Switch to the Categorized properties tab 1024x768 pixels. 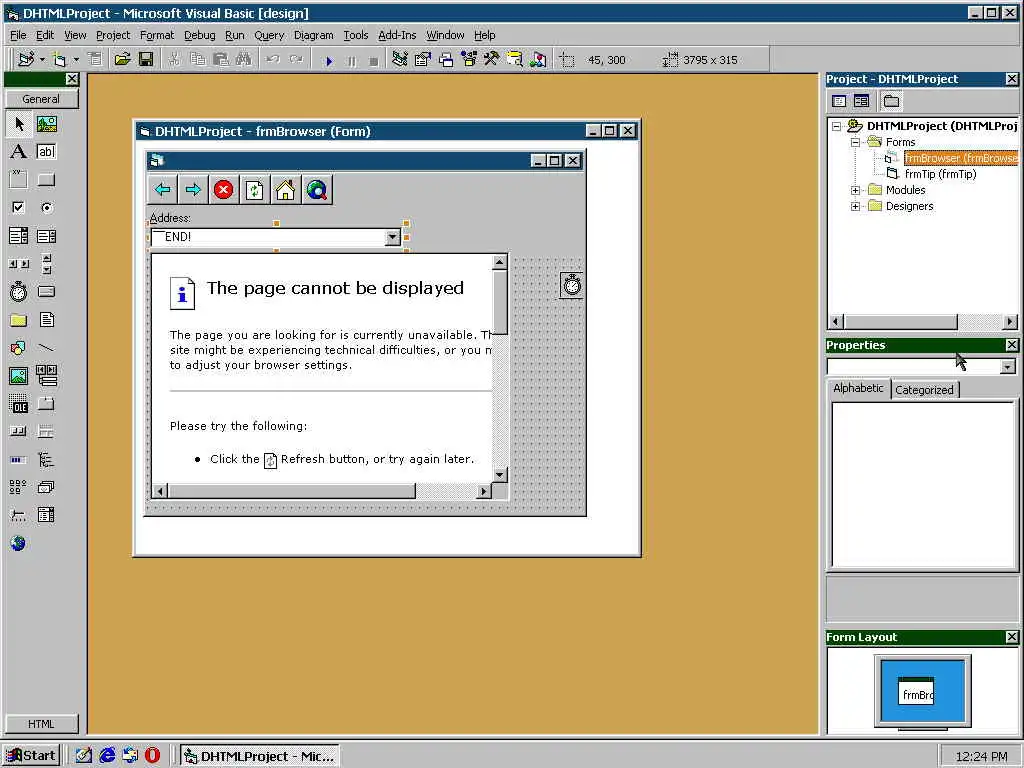point(924,390)
